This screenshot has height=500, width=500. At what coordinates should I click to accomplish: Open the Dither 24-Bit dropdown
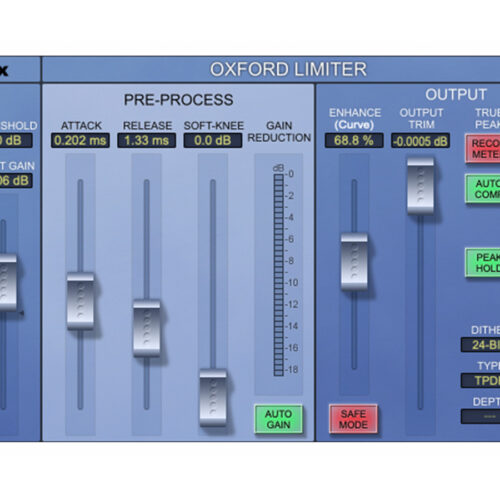tap(480, 345)
